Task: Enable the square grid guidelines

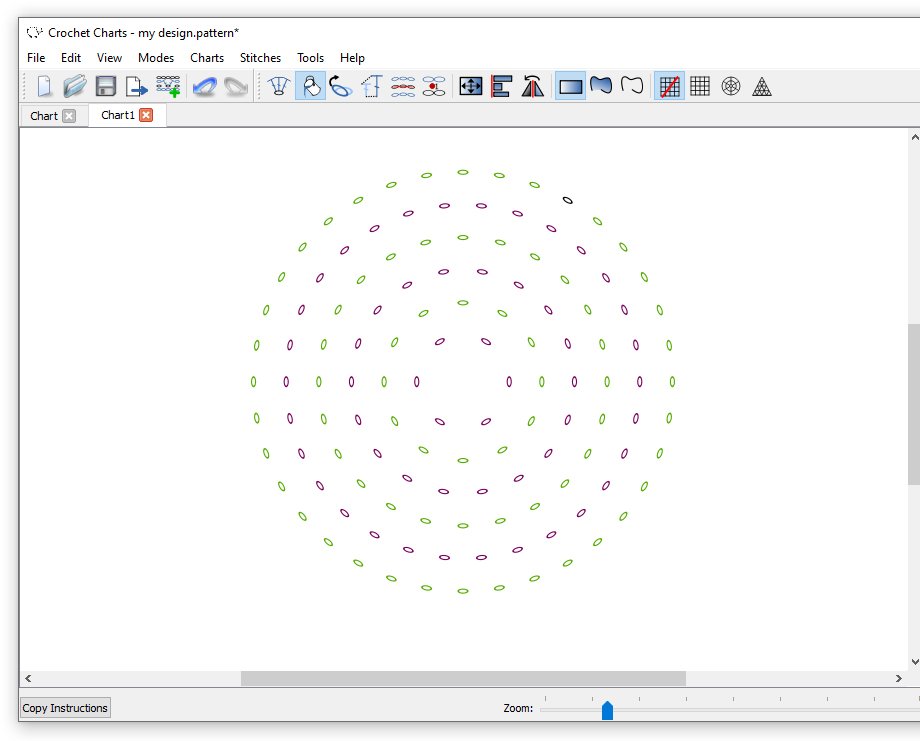Action: [x=700, y=86]
